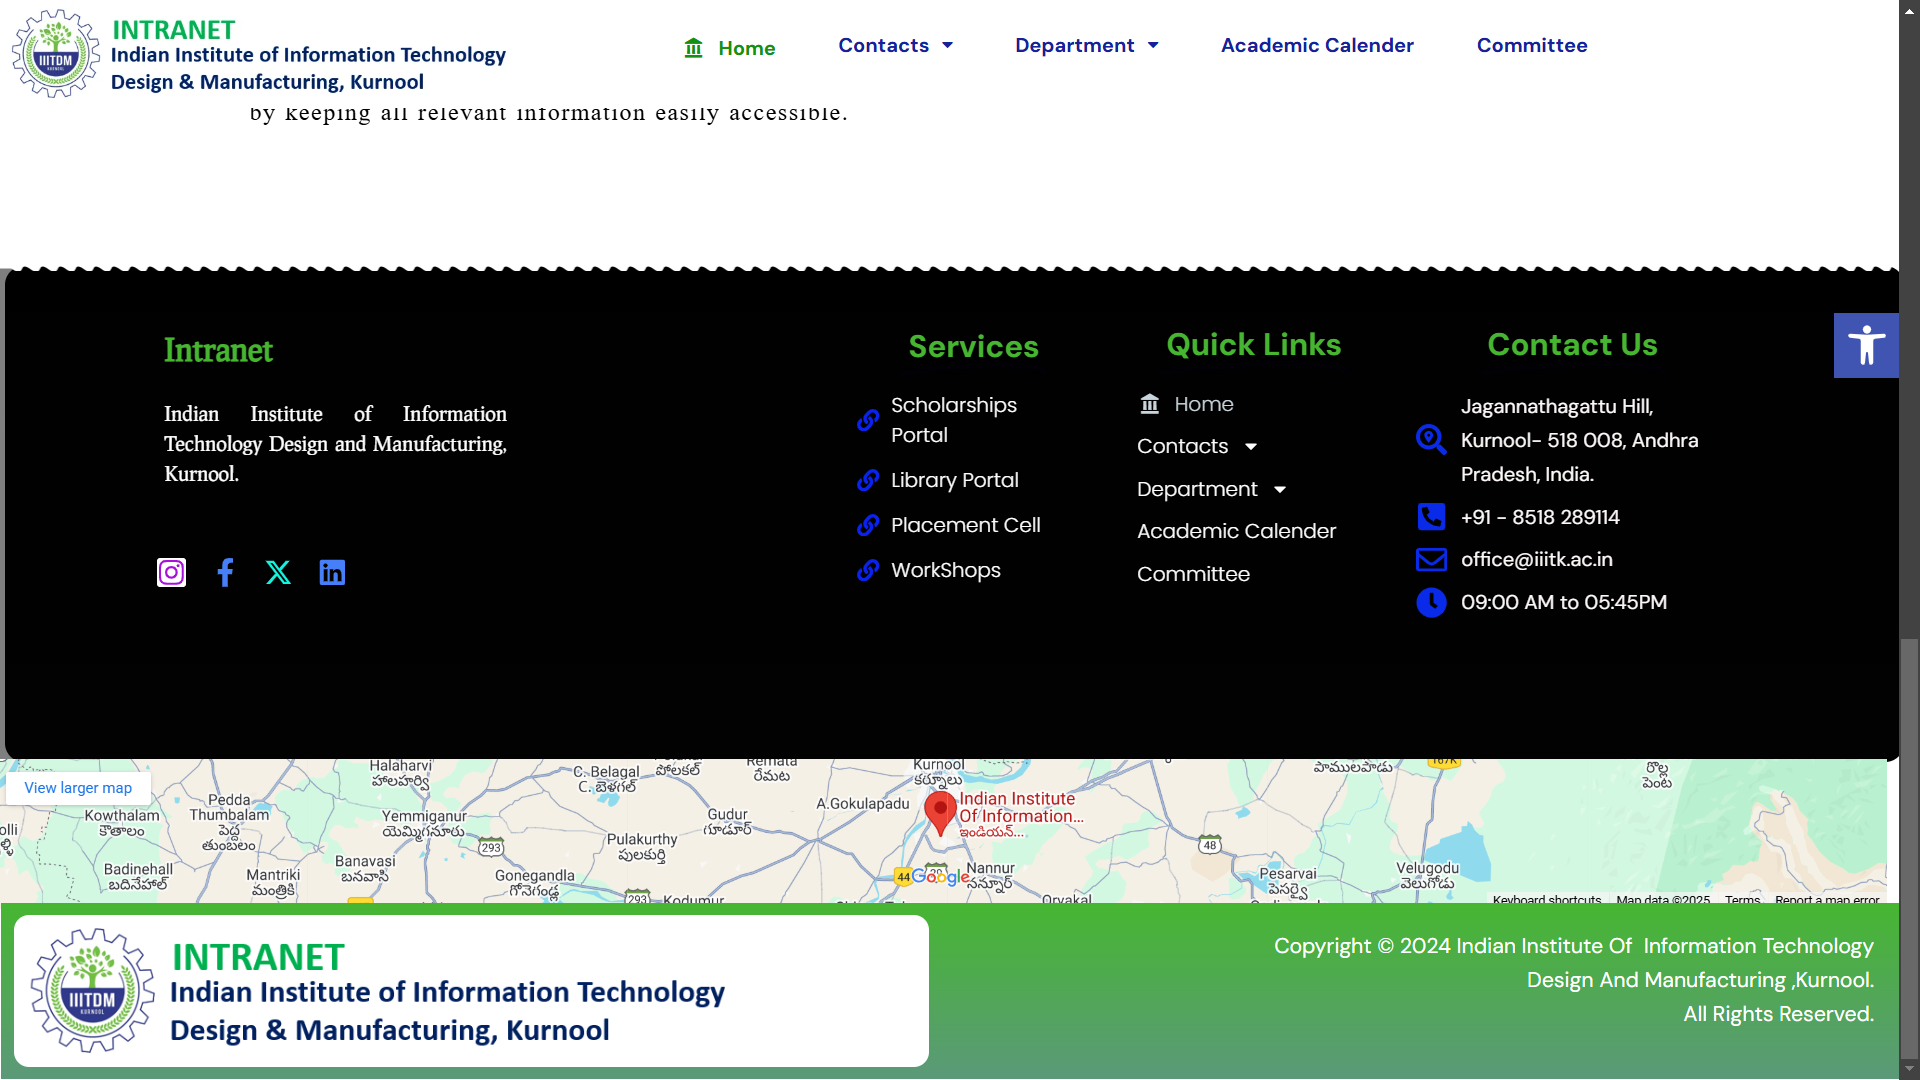Click the phone icon beside contact number
Image resolution: width=1920 pixels, height=1080 pixels.
pos(1431,517)
